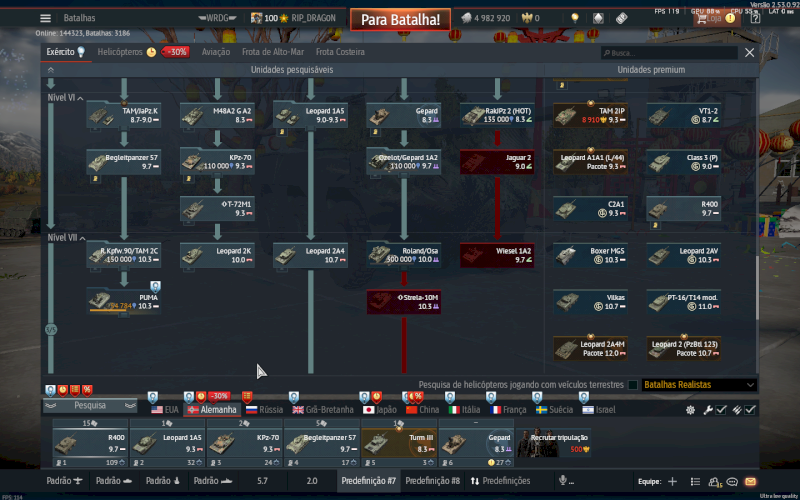Click the lightbulb hints icon in top bar
Viewport: 800px width, 500px height.
click(574, 18)
